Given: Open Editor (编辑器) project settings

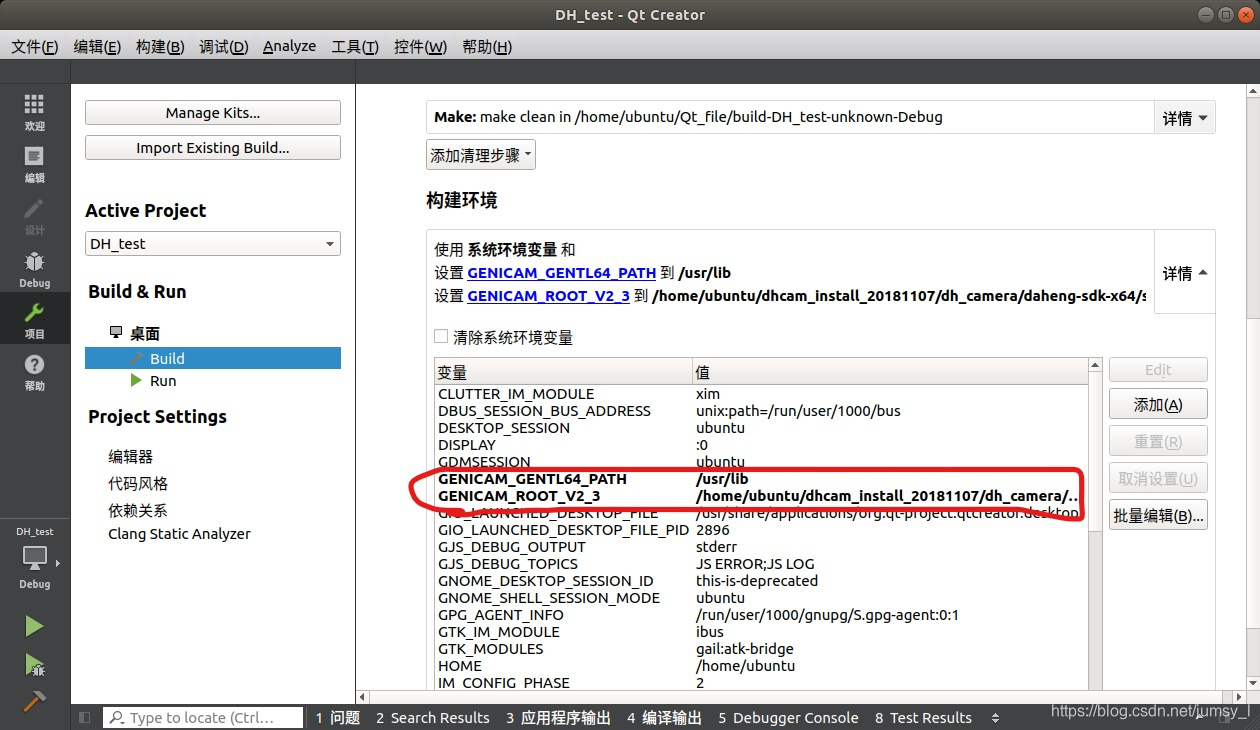Looking at the screenshot, I should [131, 457].
